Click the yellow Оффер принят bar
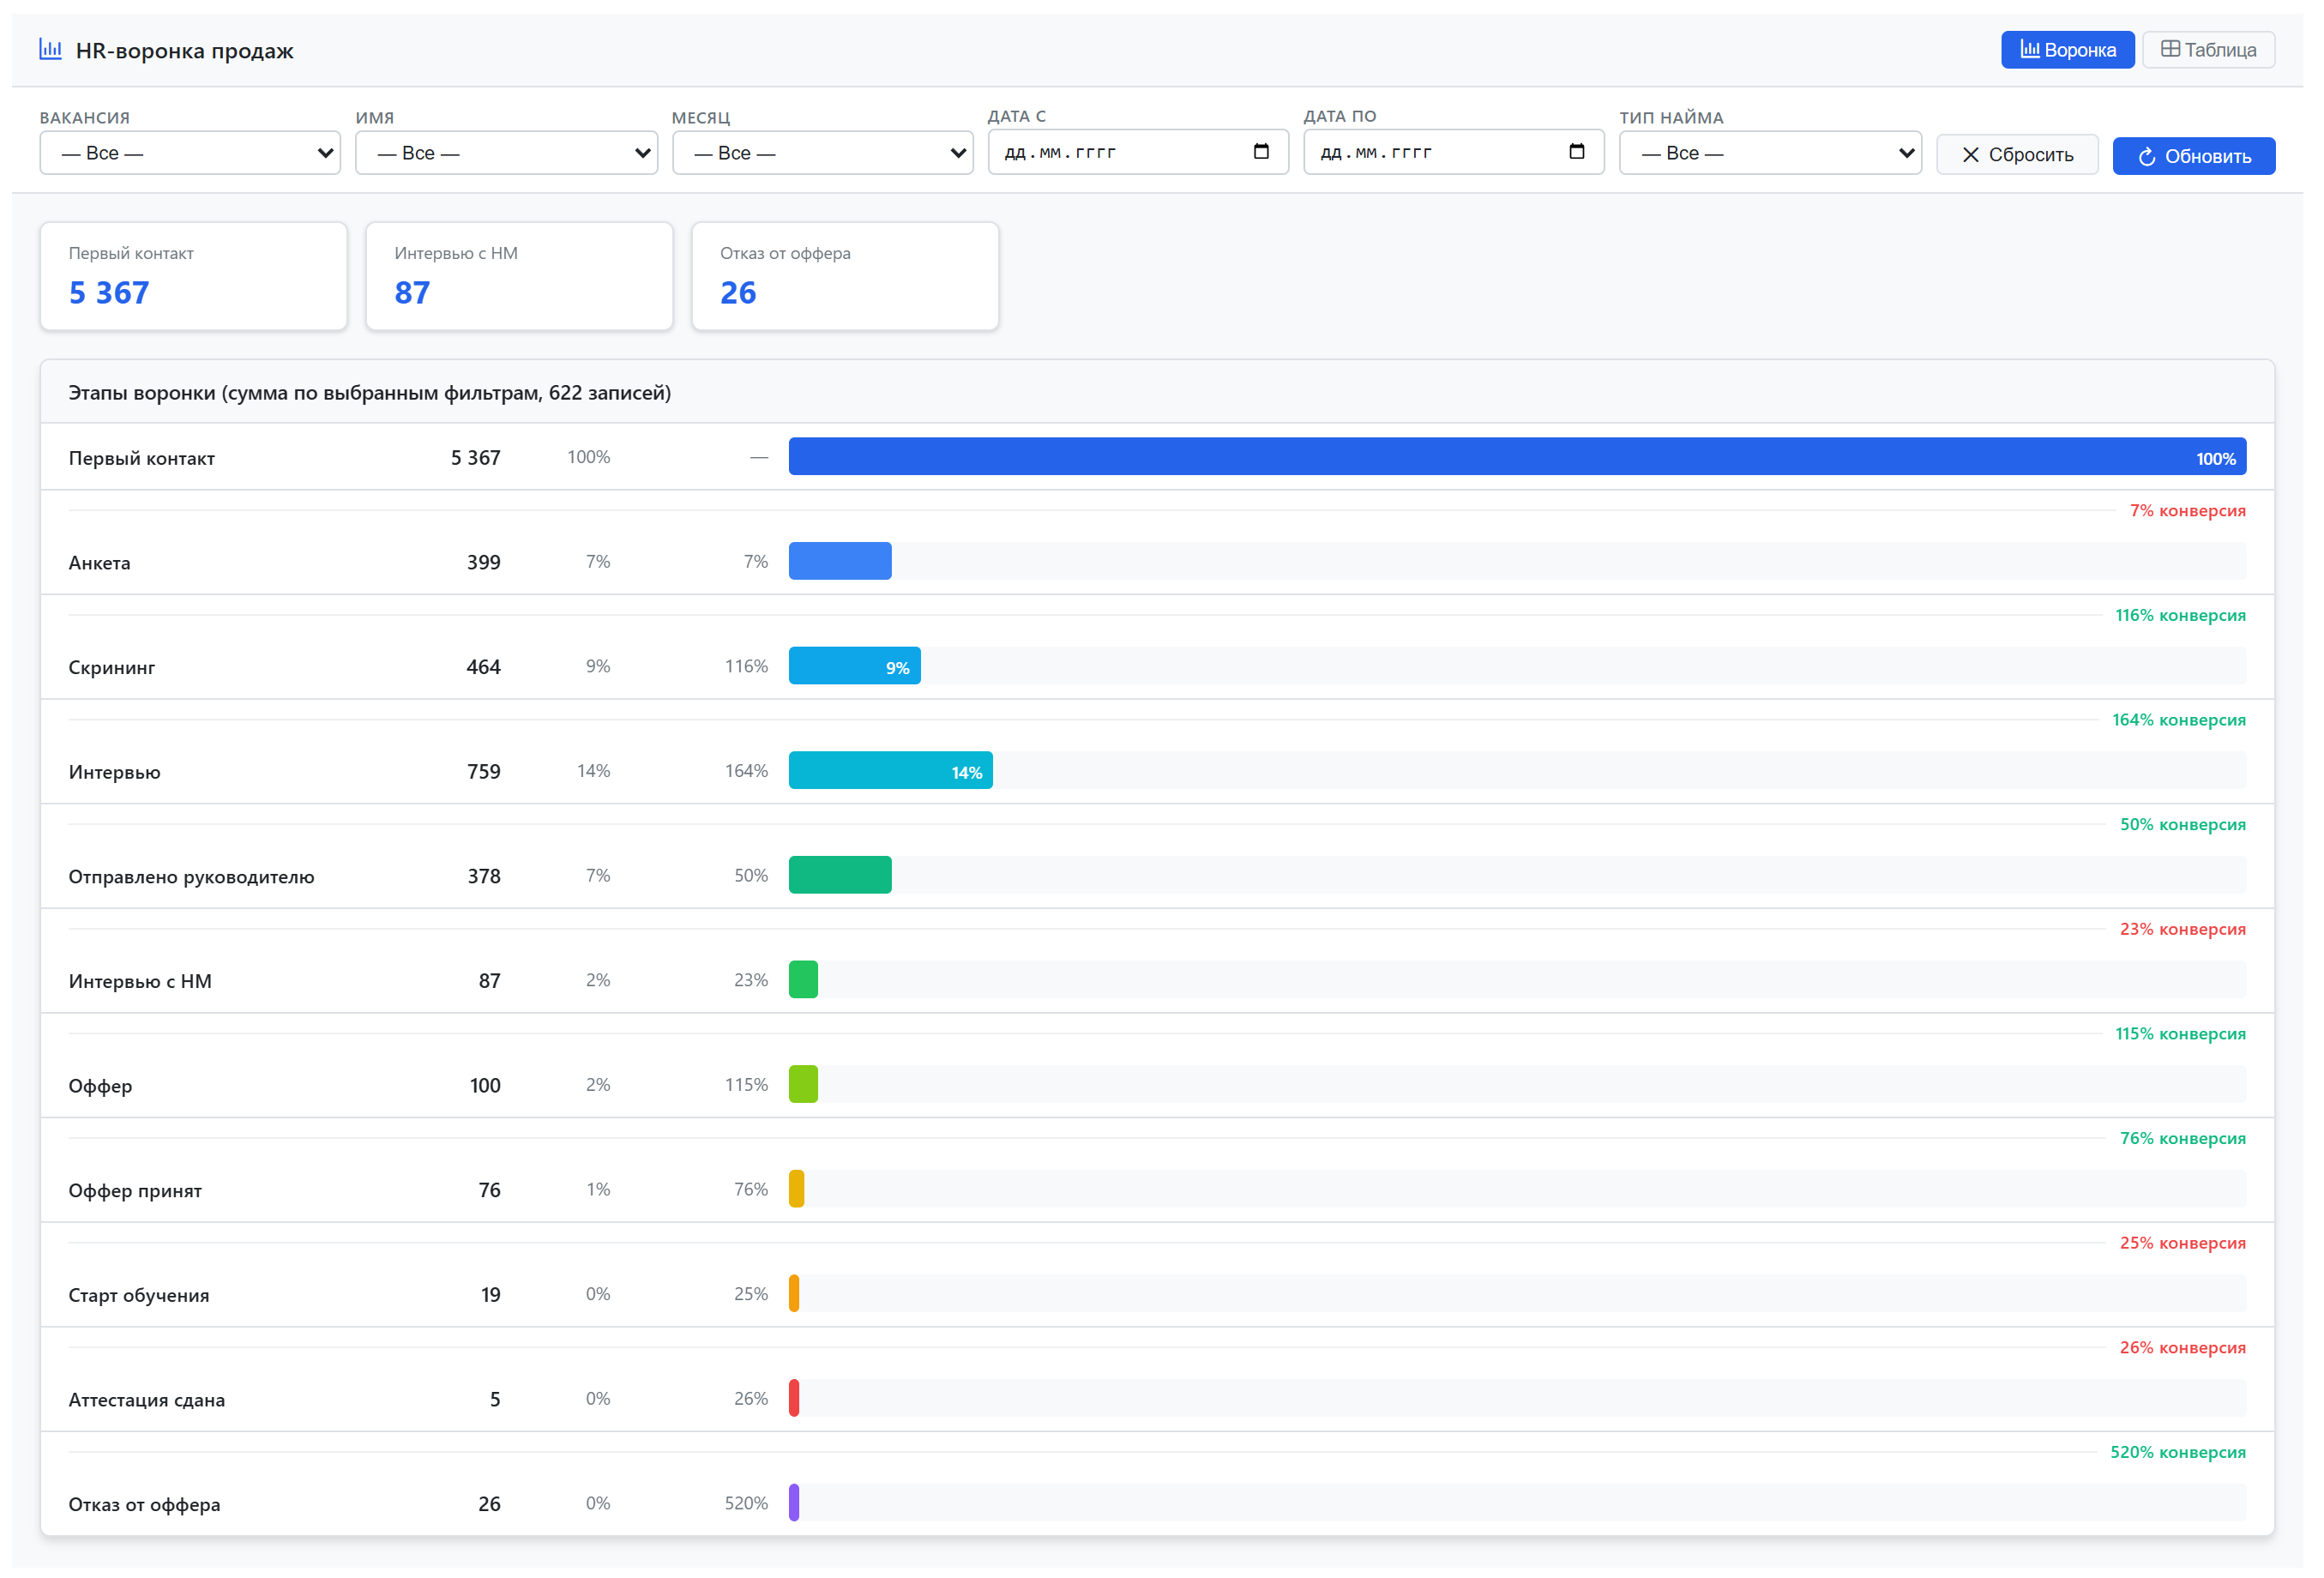Image resolution: width=2324 pixels, height=1578 pixels. tap(796, 1189)
